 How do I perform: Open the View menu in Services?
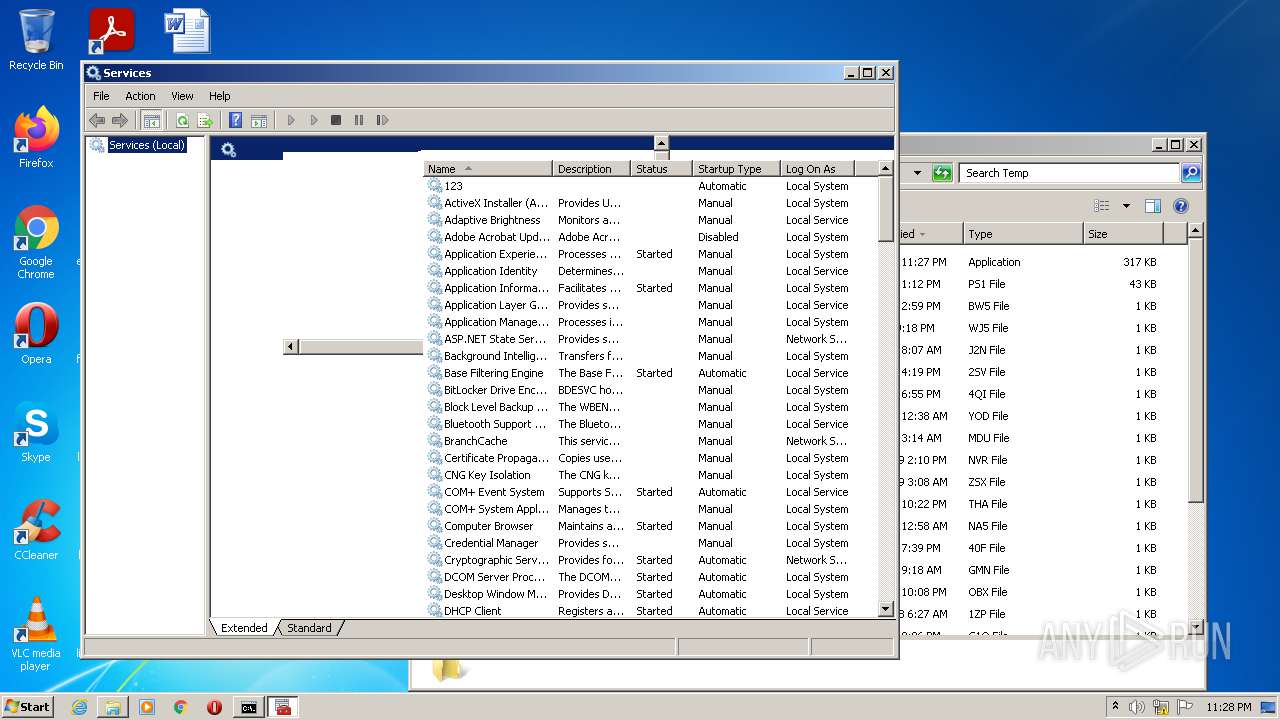182,96
